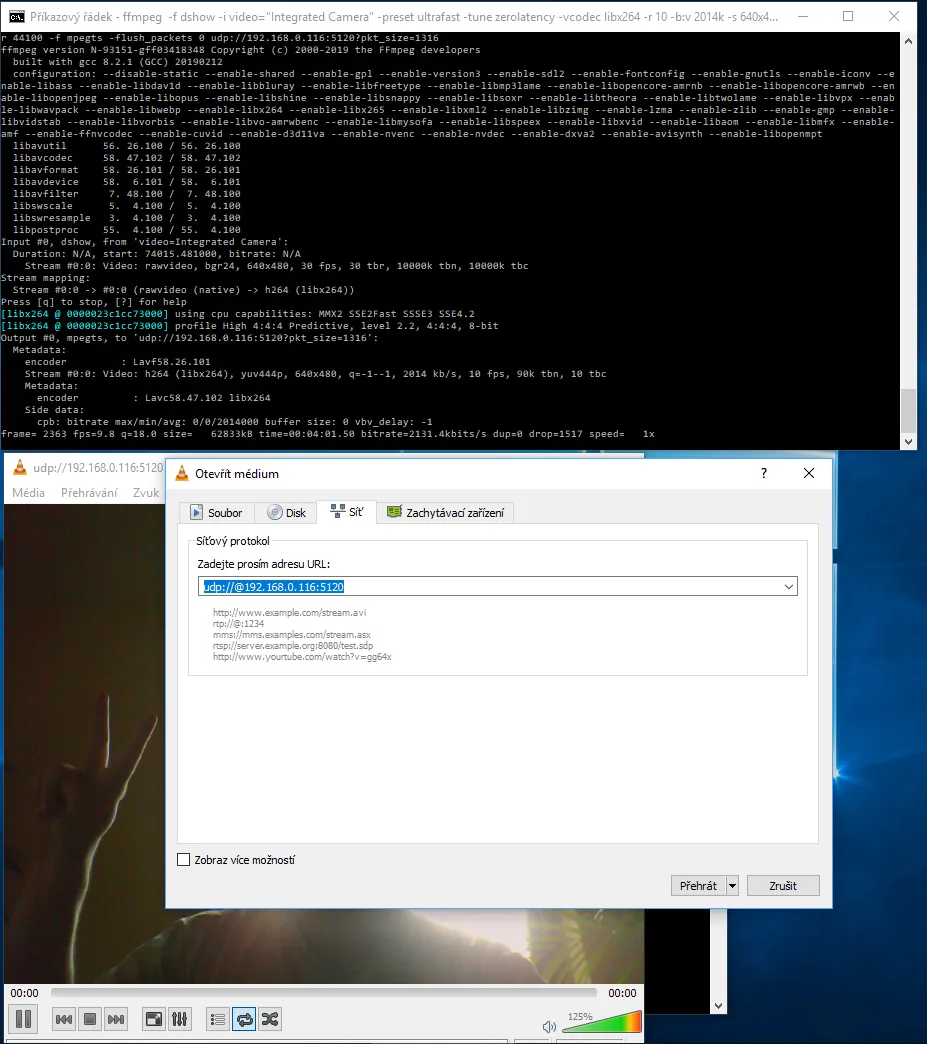Expand the URL history dropdown arrow

[788, 587]
